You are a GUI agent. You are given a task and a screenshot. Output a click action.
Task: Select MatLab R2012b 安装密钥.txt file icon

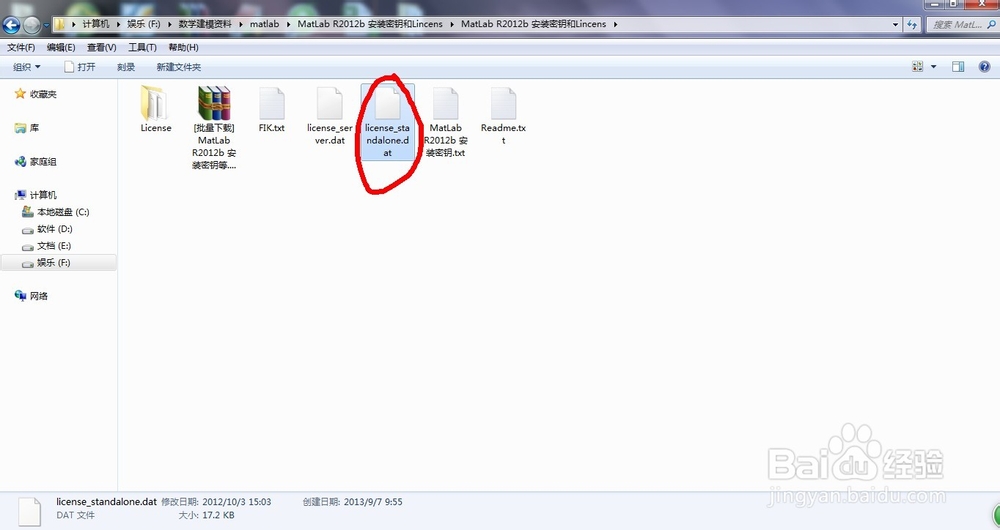(446, 104)
